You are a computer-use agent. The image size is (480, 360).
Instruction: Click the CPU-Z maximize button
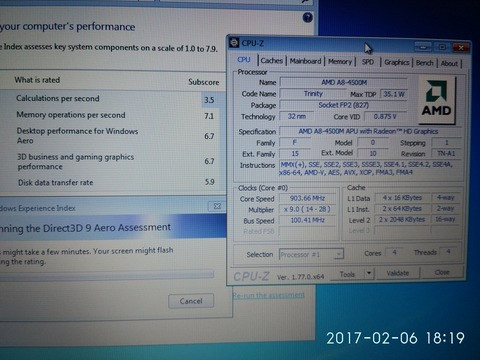tap(442, 47)
